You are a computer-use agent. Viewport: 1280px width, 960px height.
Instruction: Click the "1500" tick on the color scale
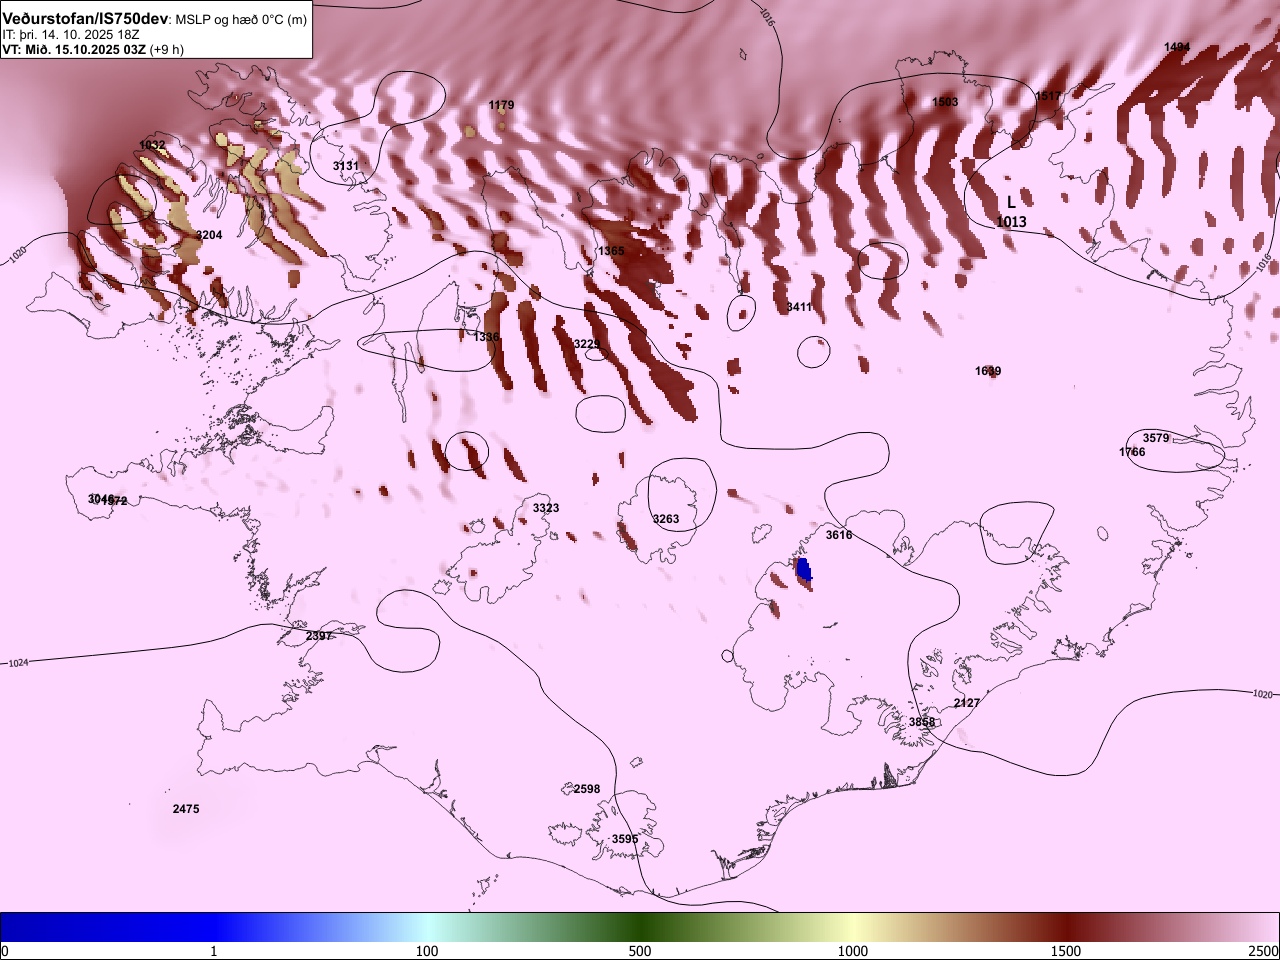tap(1066, 951)
